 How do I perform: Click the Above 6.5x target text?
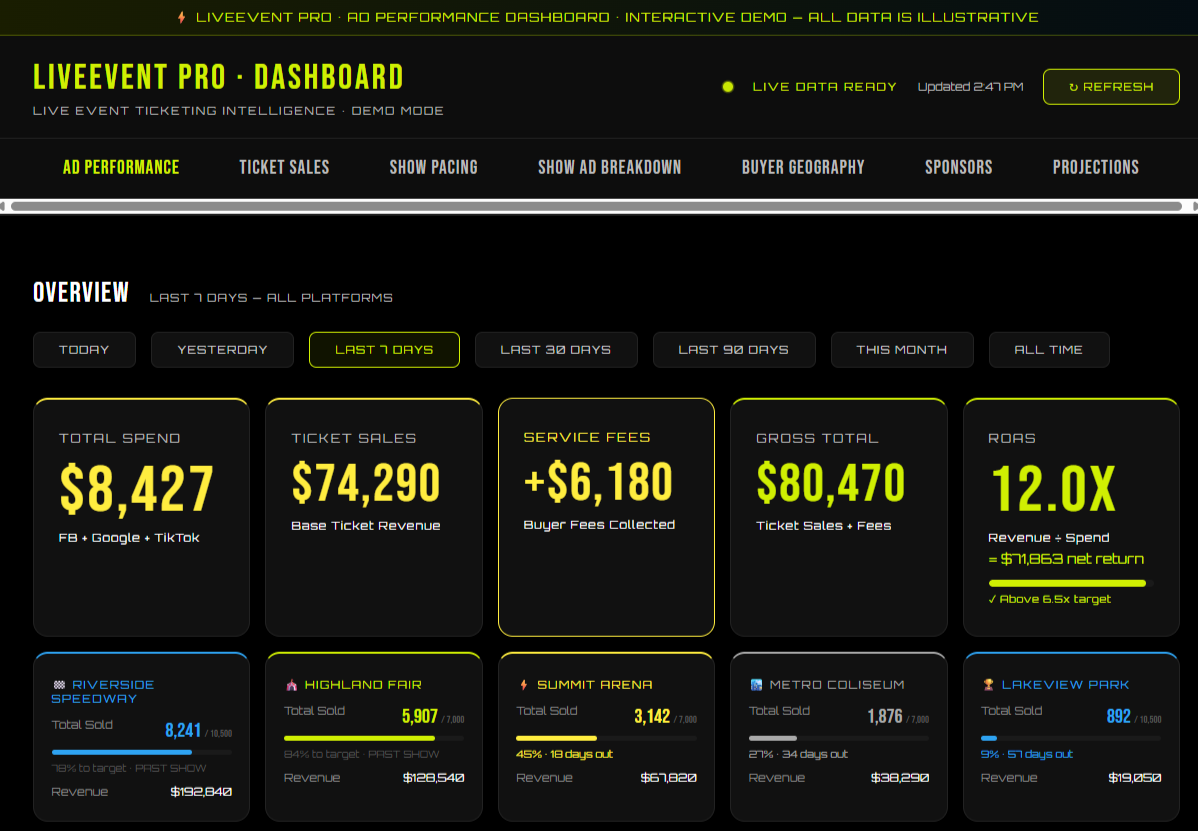coord(1049,600)
